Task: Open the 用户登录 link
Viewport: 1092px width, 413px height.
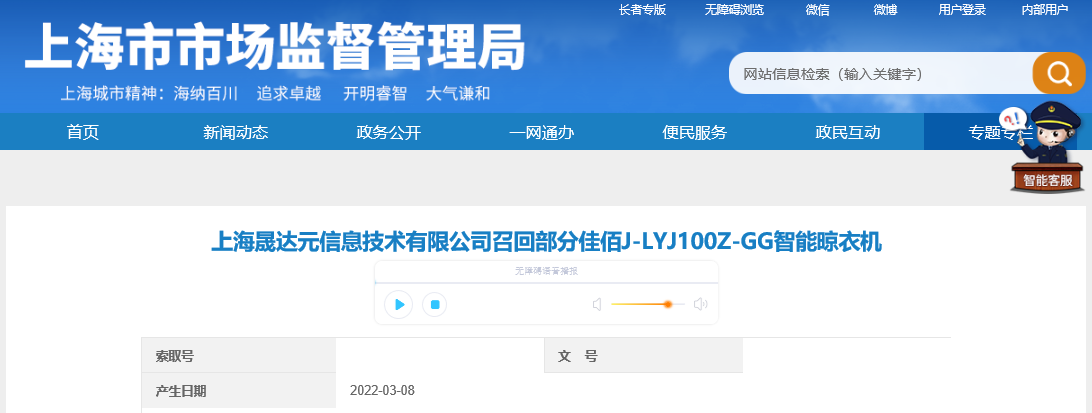Action: (962, 10)
